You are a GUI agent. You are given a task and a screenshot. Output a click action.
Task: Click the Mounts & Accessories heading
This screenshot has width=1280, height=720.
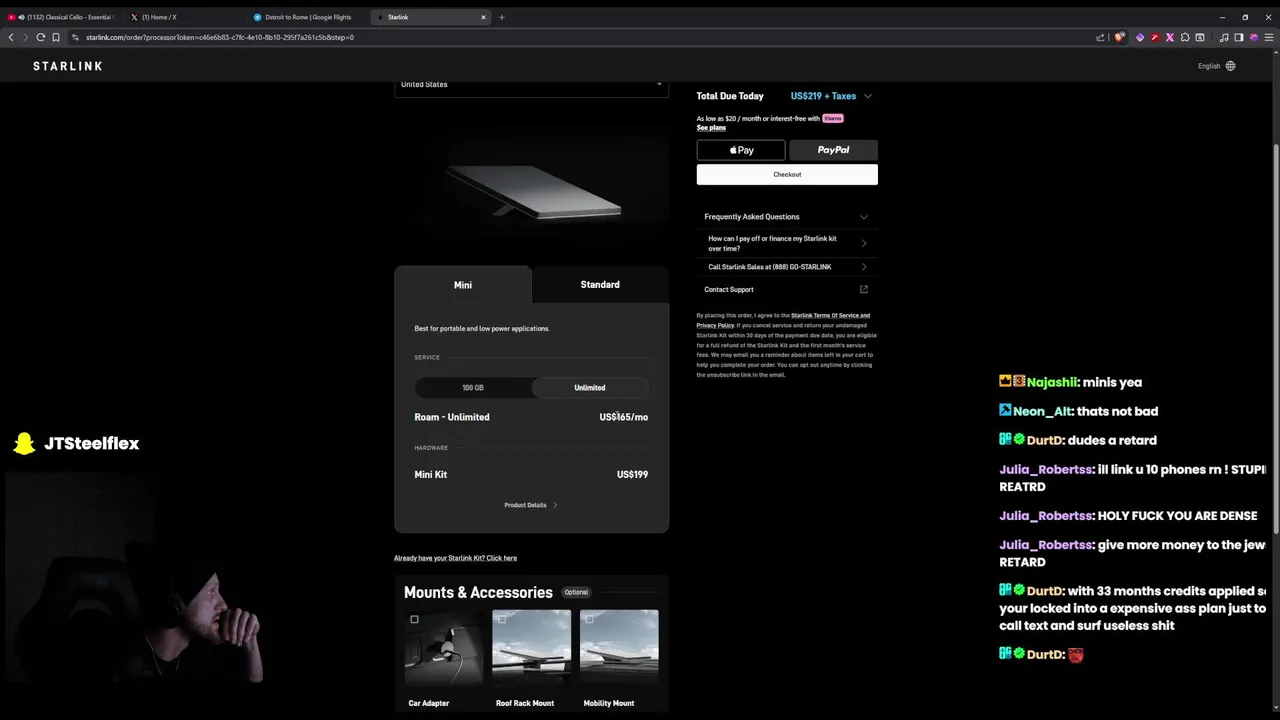click(478, 592)
